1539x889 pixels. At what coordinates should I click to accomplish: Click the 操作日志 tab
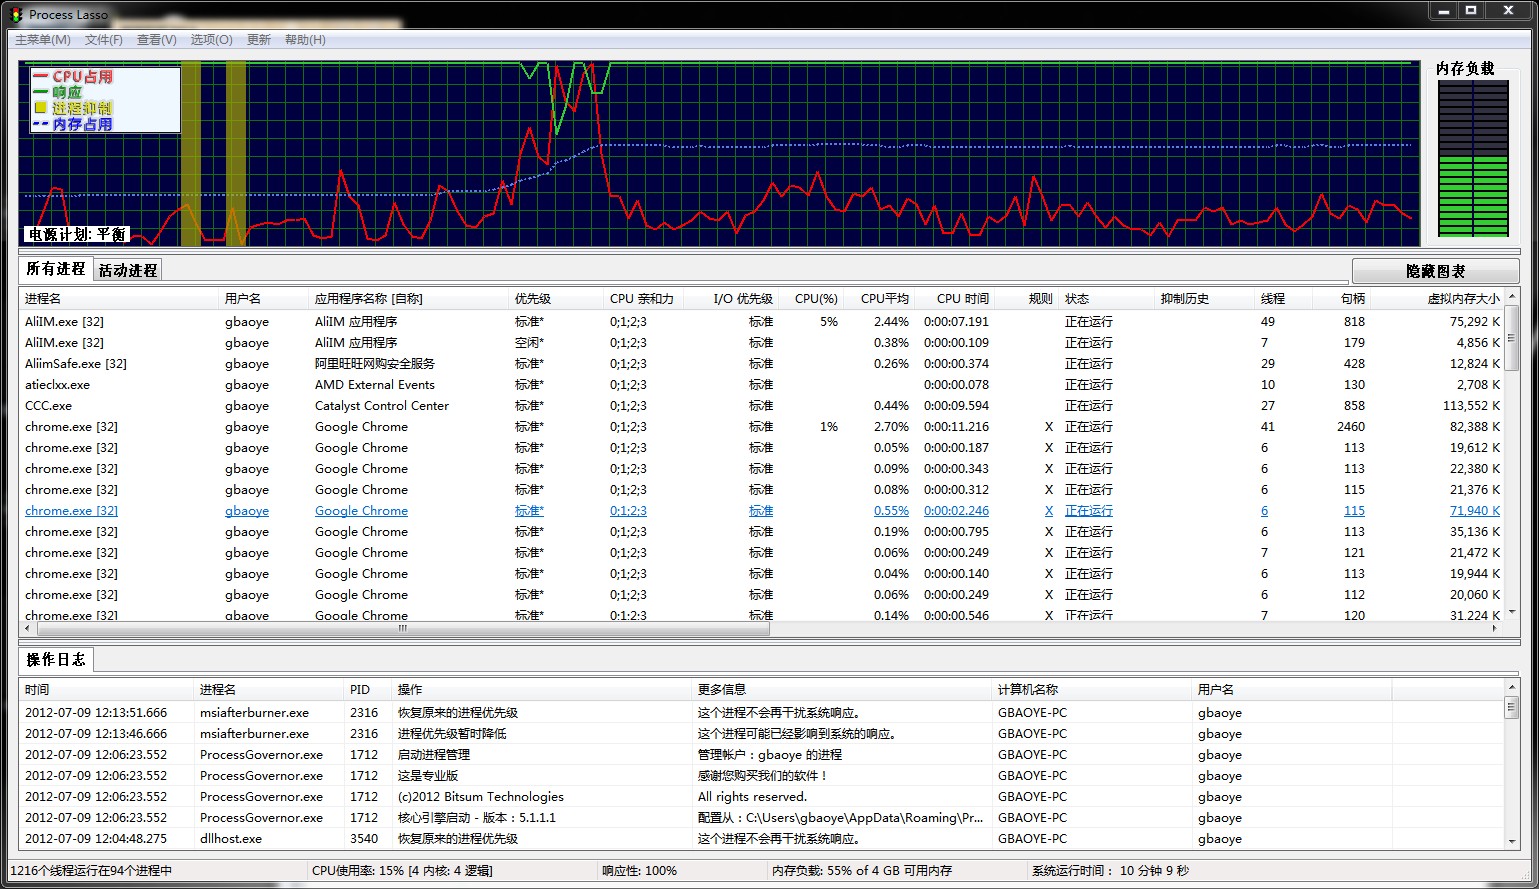[x=56, y=660]
